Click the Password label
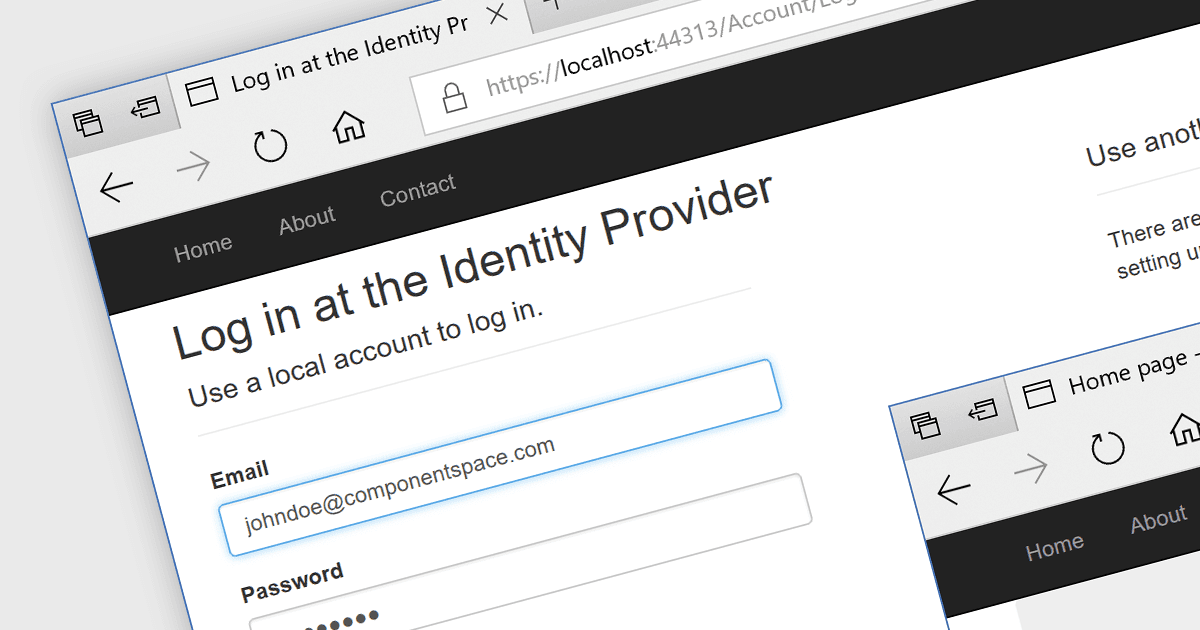 pyautogui.click(x=292, y=581)
